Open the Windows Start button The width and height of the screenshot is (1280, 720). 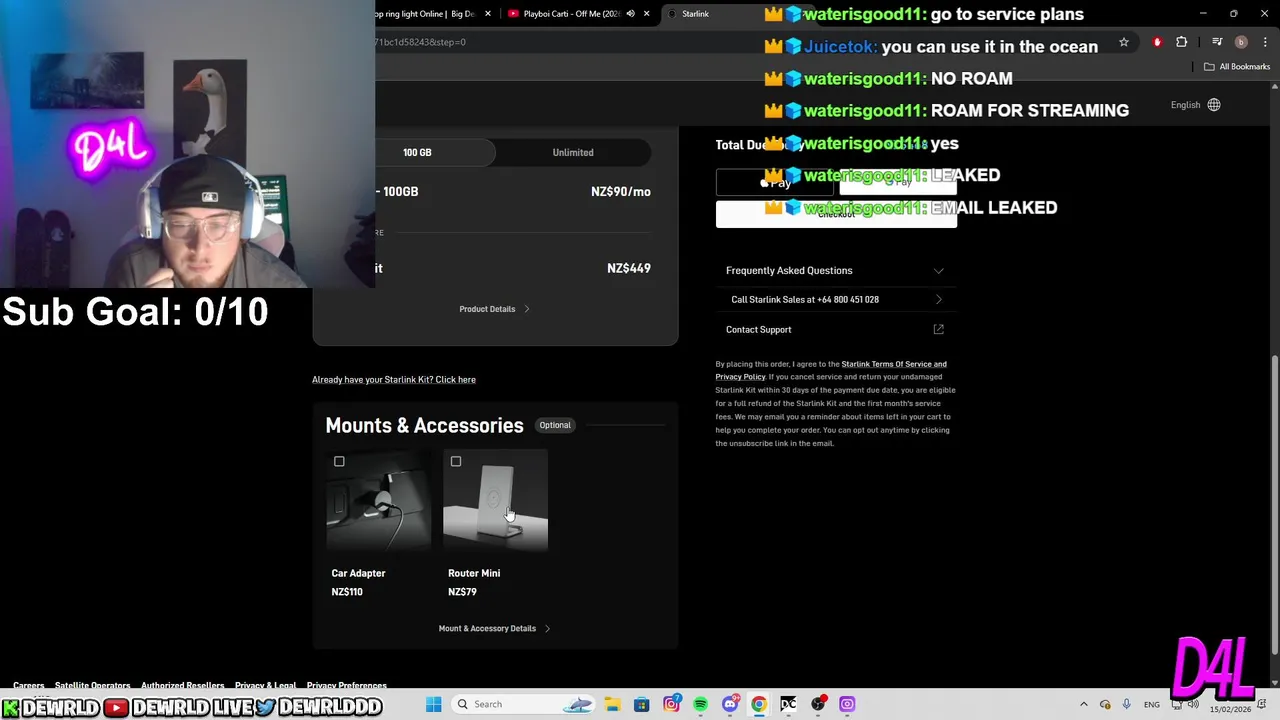pyautogui.click(x=434, y=704)
